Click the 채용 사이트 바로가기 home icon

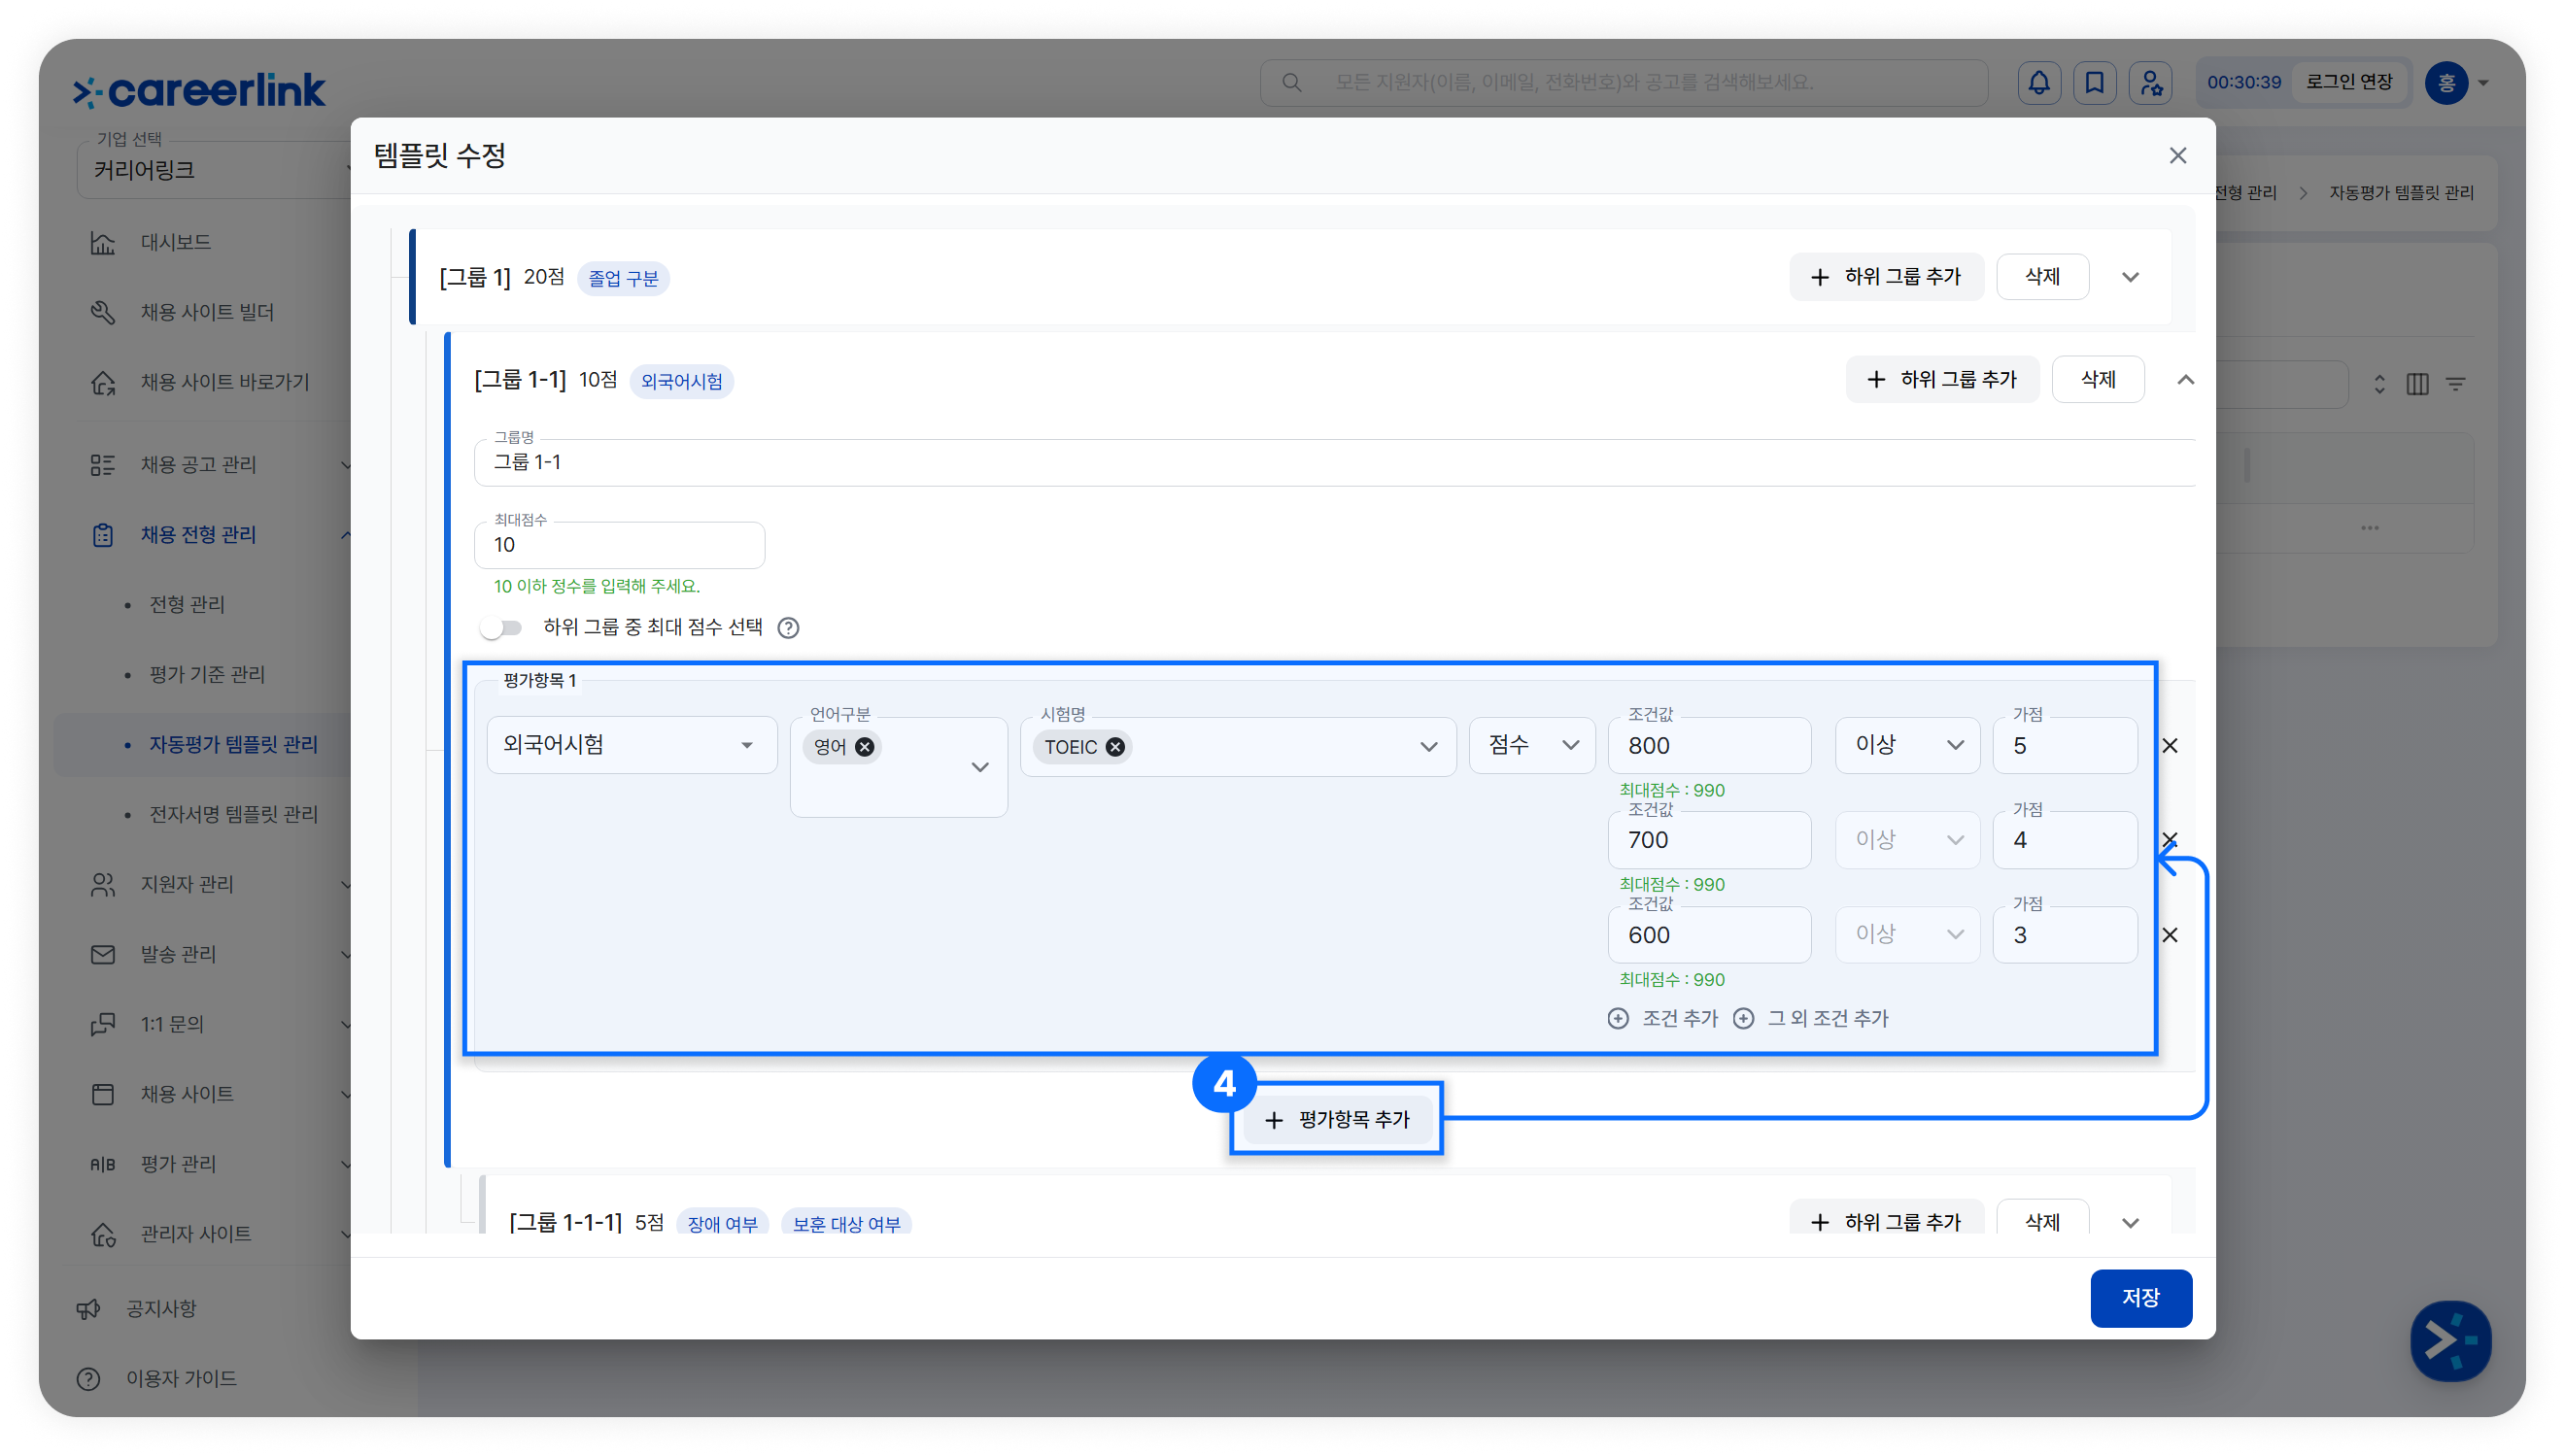click(102, 383)
